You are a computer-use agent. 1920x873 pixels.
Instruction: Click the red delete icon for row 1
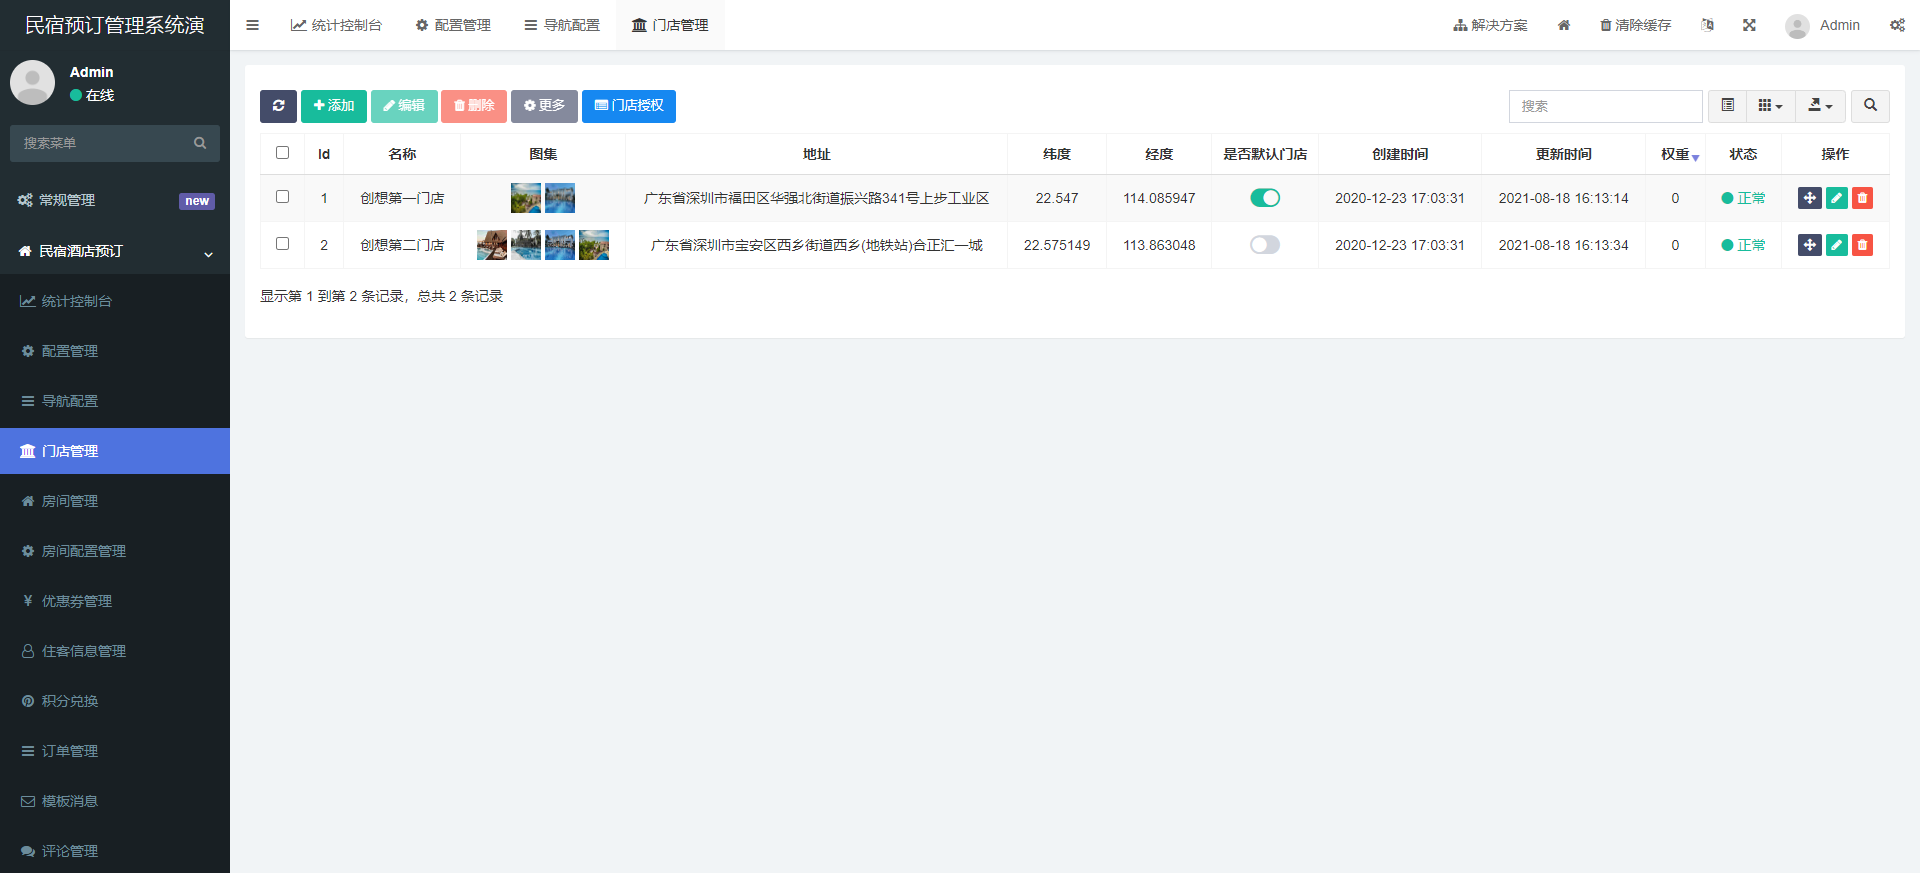[x=1862, y=198]
